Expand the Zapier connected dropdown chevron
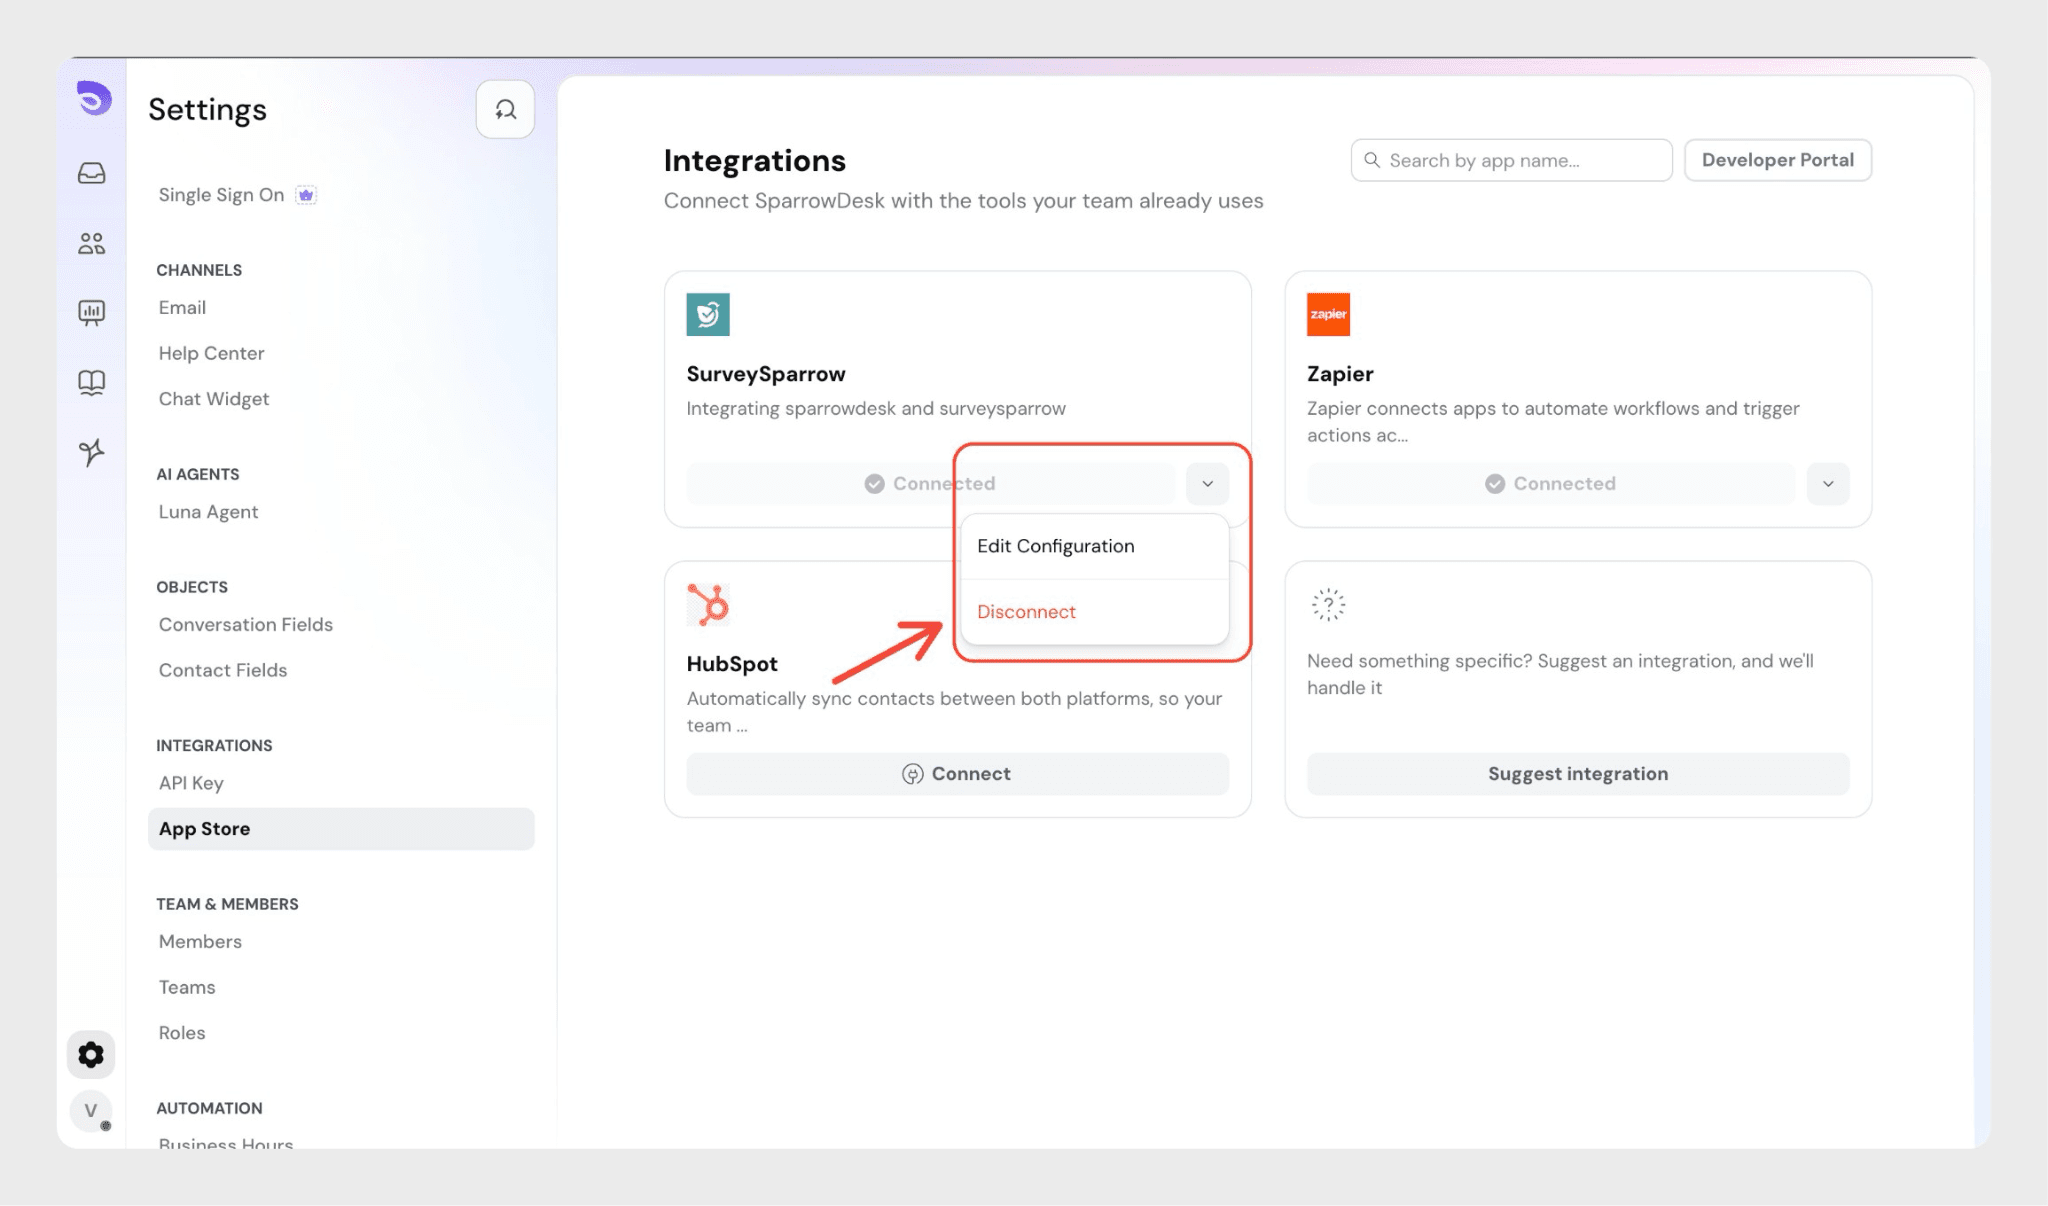Image resolution: width=2048 pixels, height=1206 pixels. [x=1828, y=484]
